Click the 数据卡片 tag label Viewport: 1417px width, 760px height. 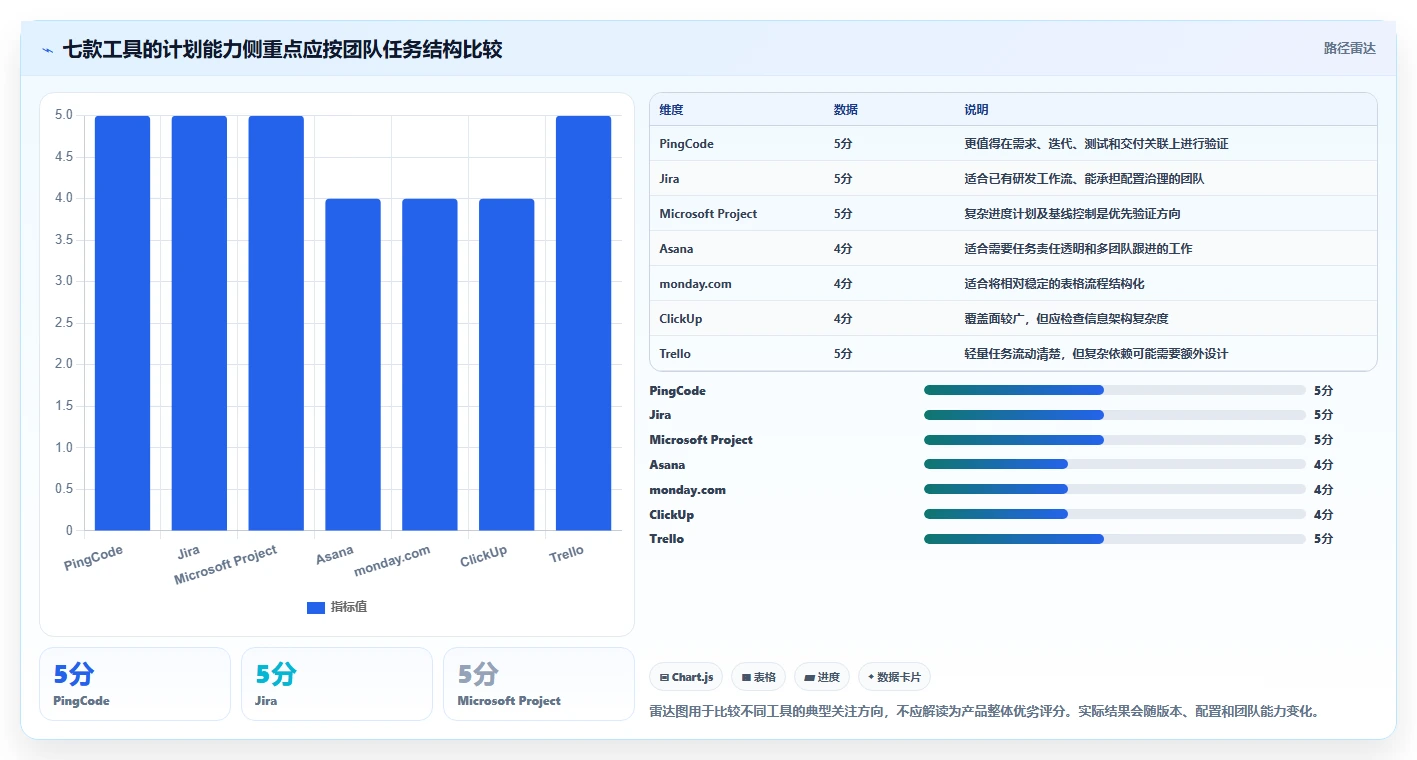click(899, 678)
